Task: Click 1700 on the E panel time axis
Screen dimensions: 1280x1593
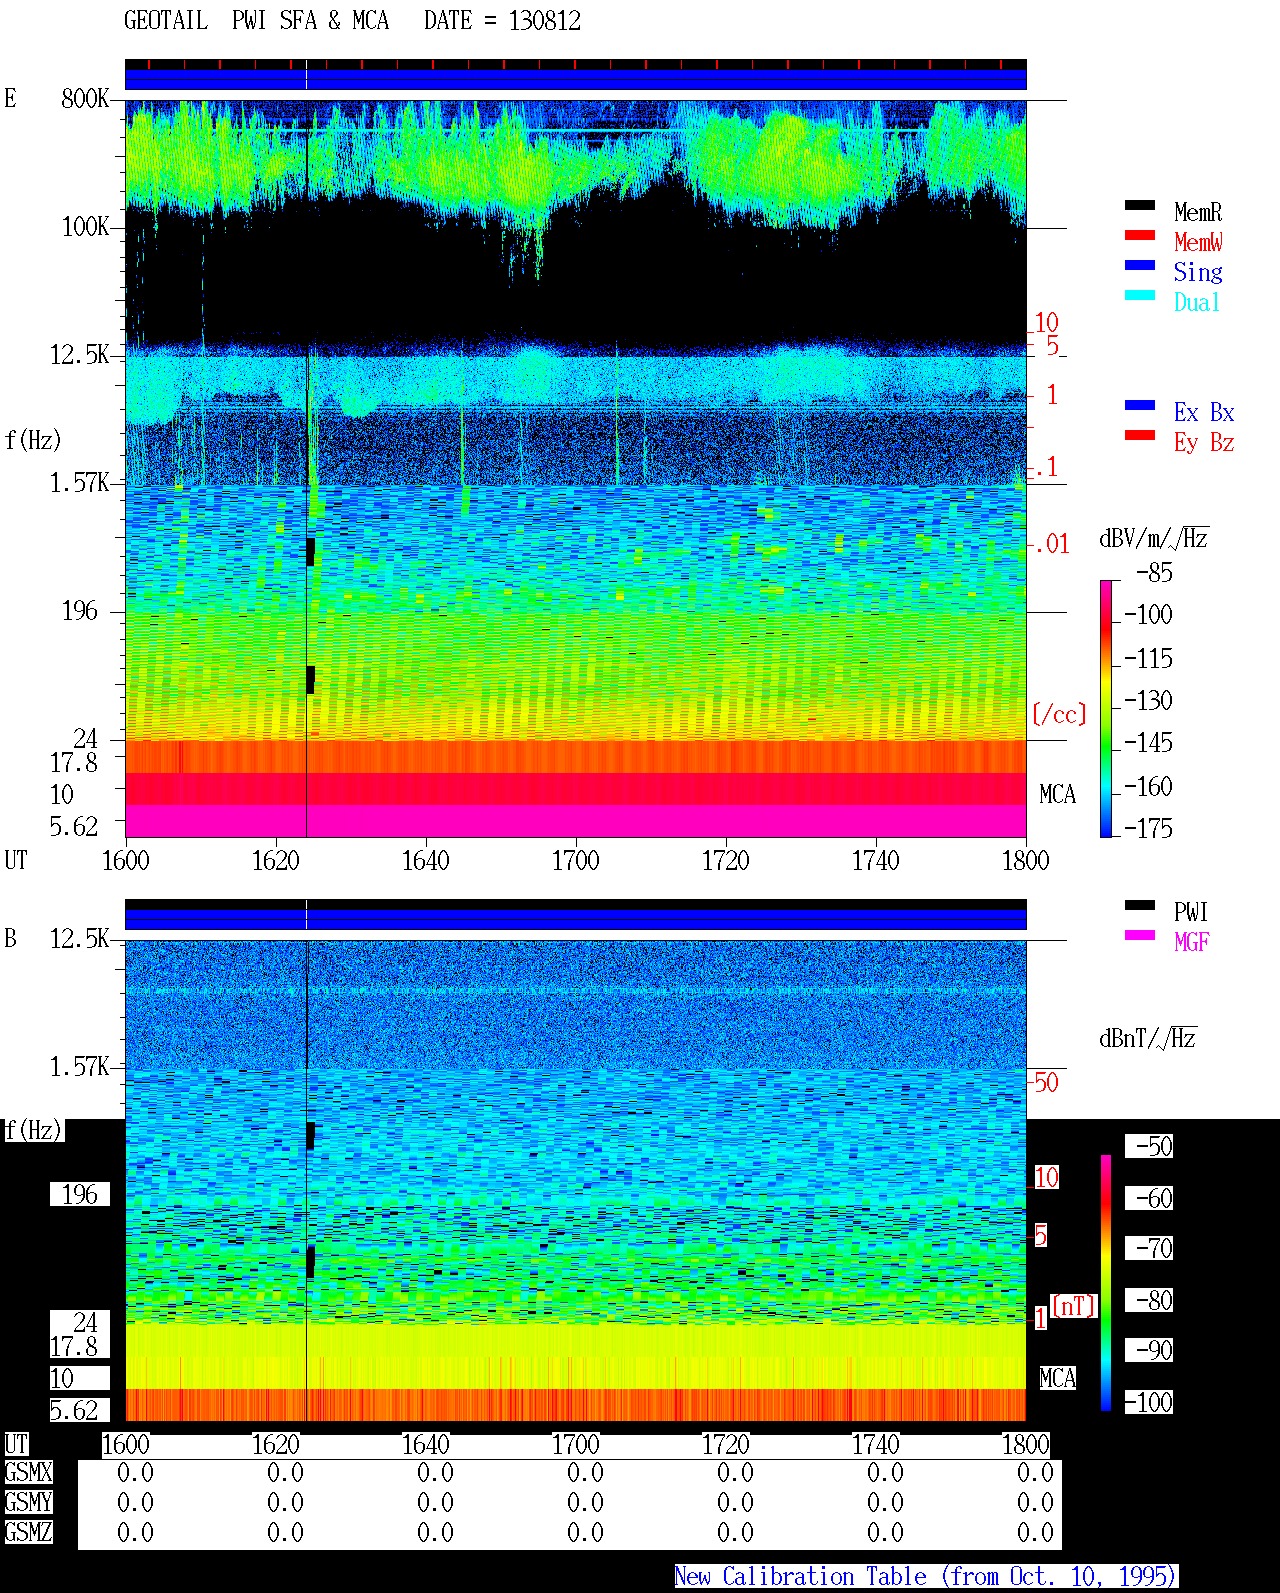Action: coord(575,860)
